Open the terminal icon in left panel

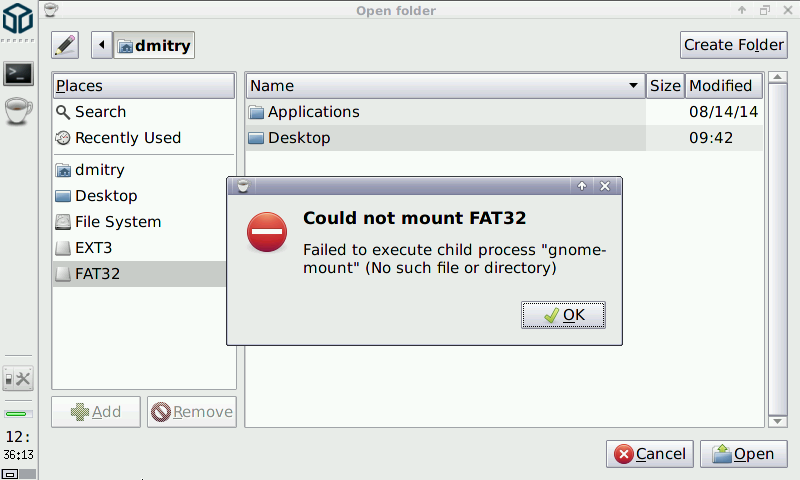[x=18, y=73]
